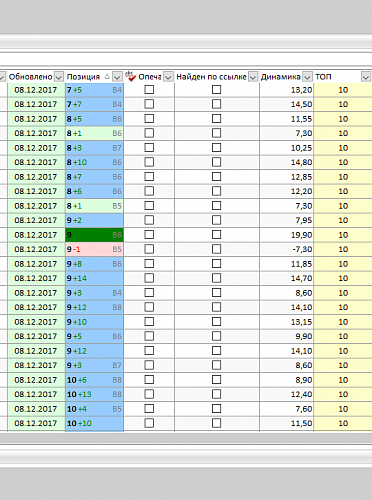Tick the Опеча checkbox in row 10 +13
Screen dimensions: 372x500
pos(149,394)
